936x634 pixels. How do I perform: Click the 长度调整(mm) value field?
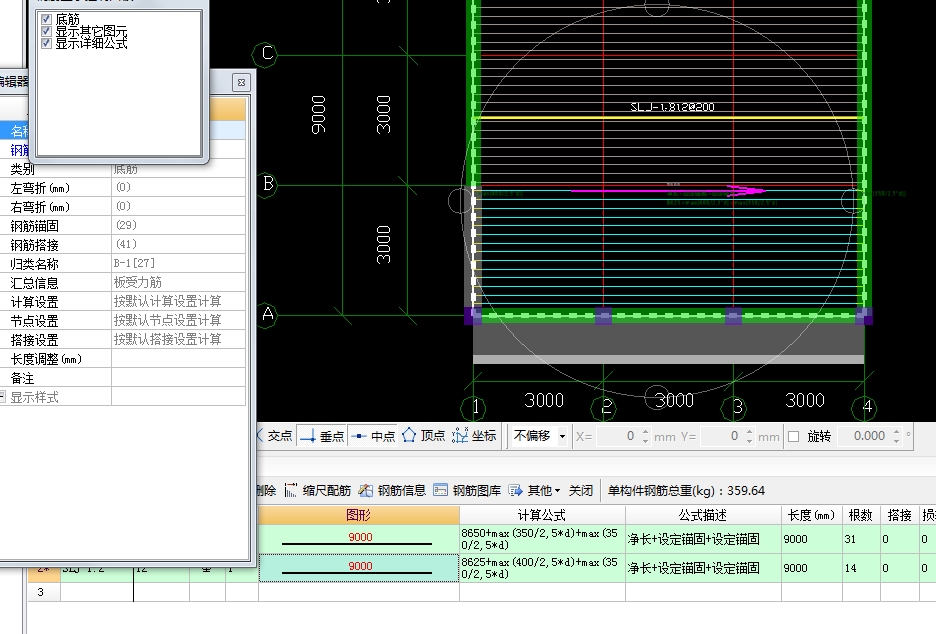click(x=178, y=358)
